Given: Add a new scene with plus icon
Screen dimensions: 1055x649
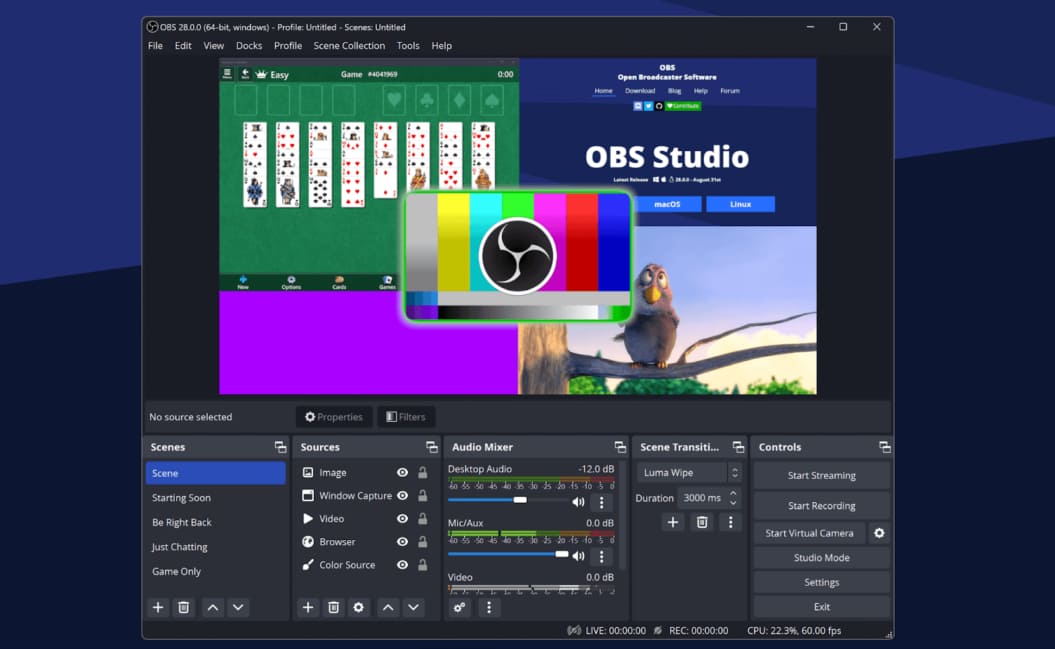Looking at the screenshot, I should 158,607.
